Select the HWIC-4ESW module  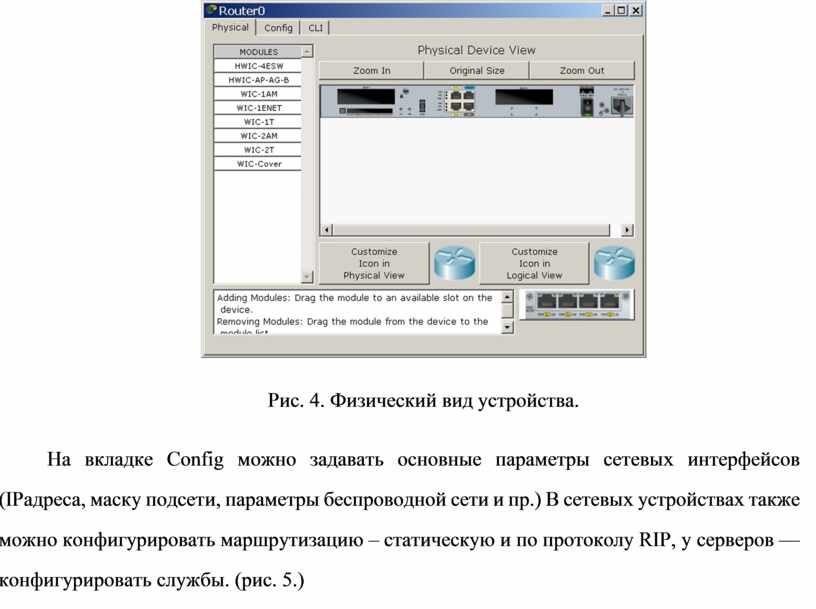tap(258, 65)
